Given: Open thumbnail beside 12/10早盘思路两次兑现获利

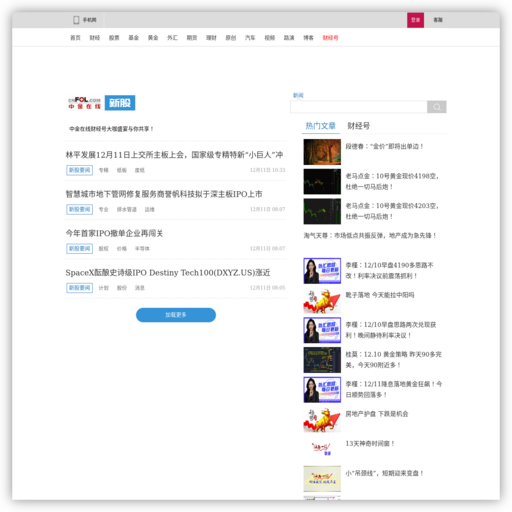Looking at the screenshot, I should (322, 330).
